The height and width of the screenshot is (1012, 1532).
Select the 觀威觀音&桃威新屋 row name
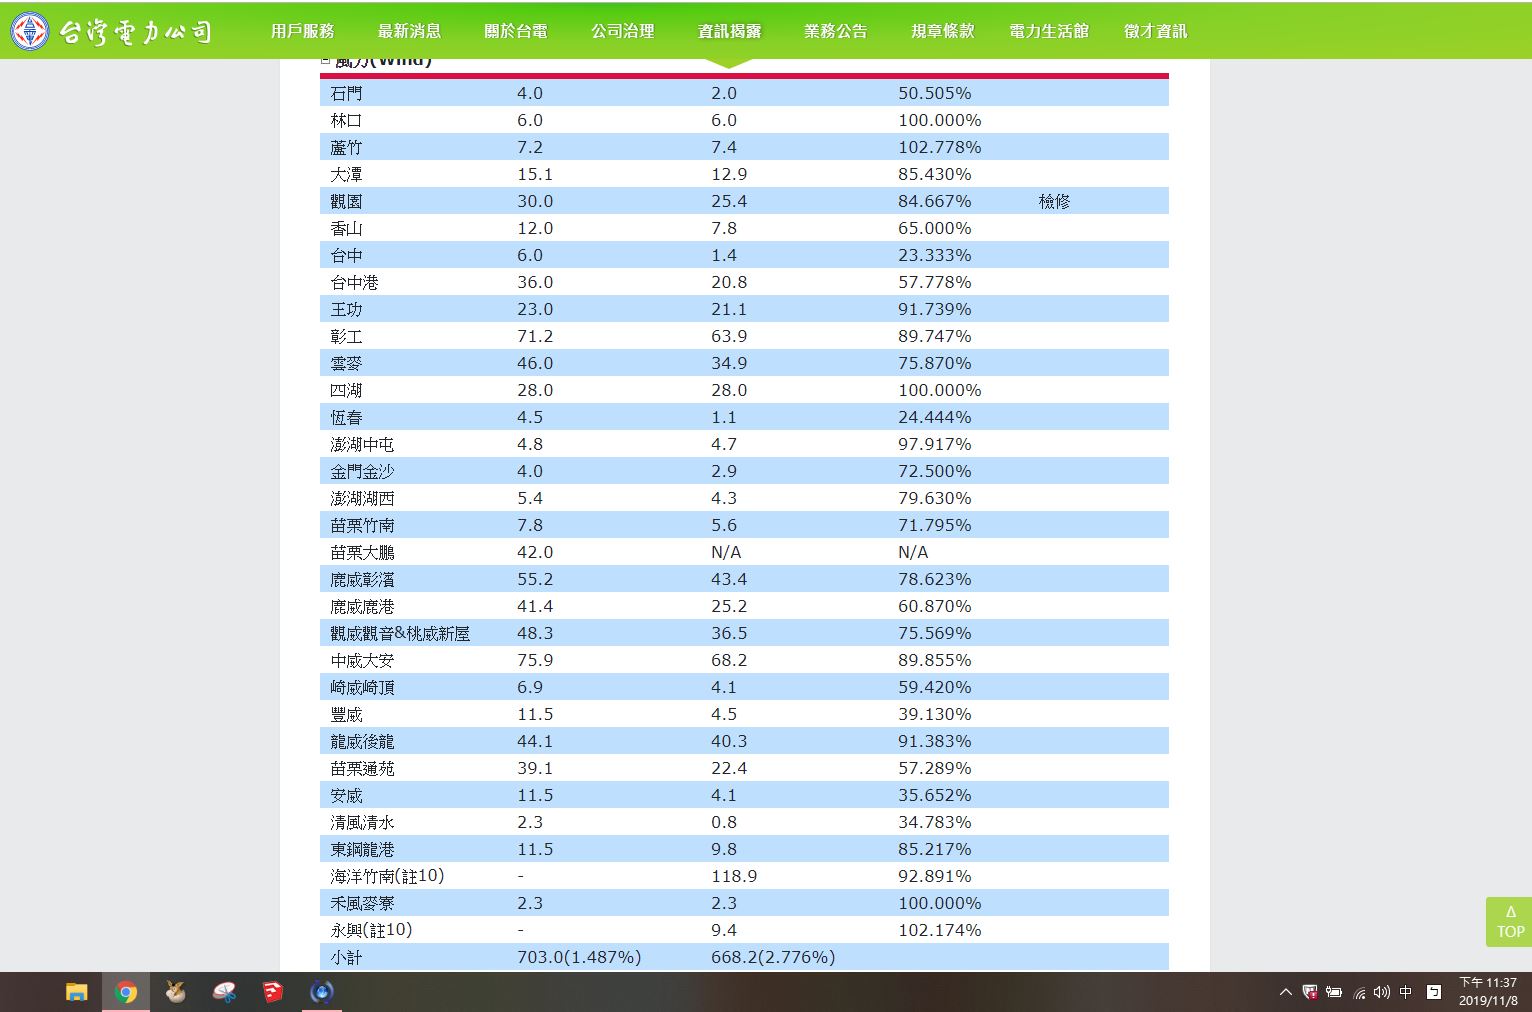click(400, 633)
